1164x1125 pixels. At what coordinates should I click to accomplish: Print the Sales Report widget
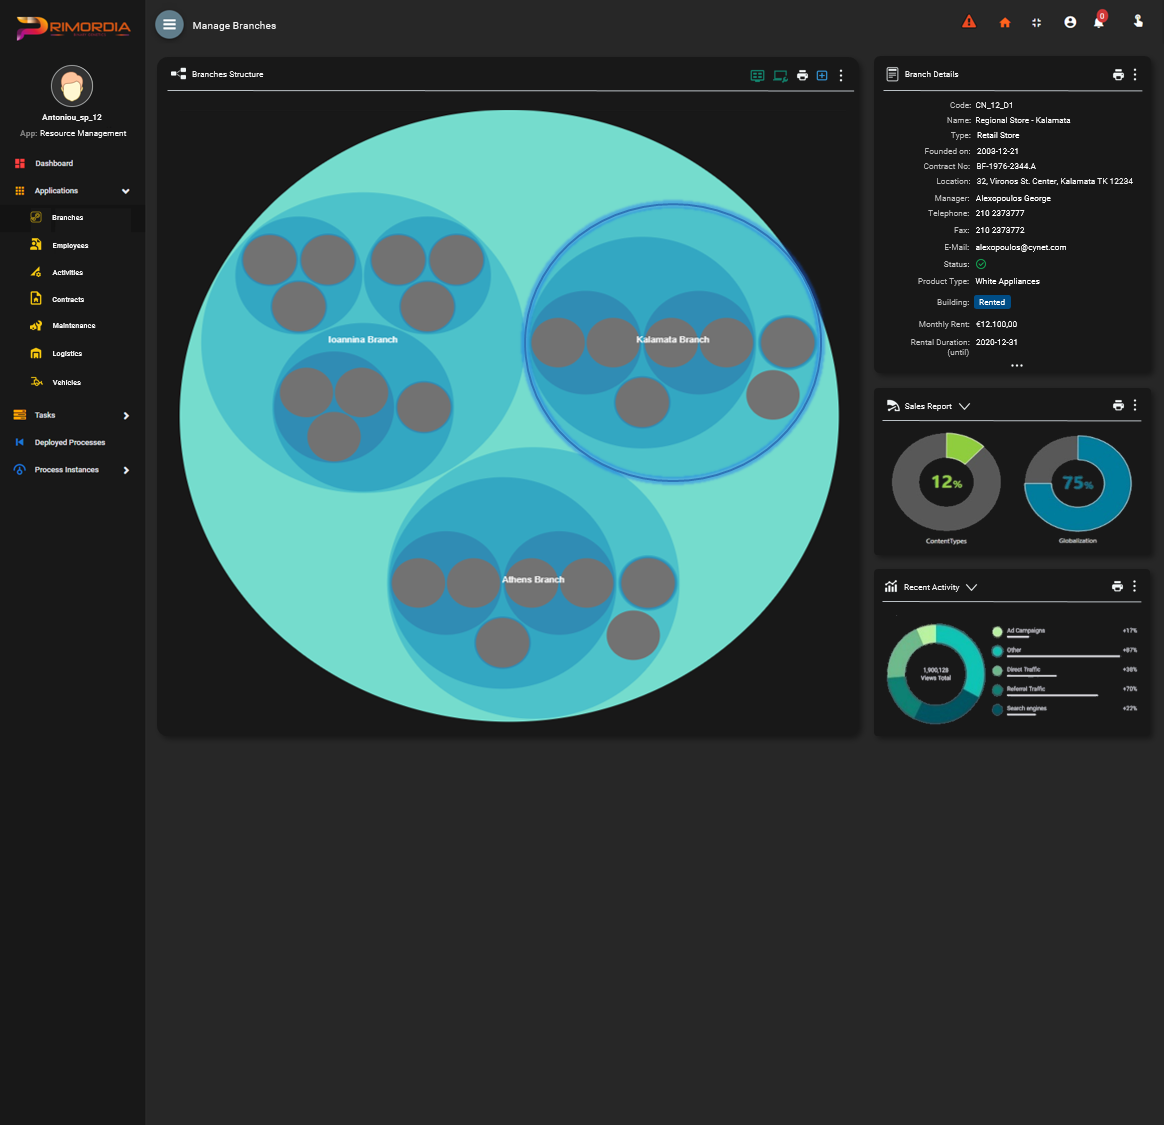pyautogui.click(x=1118, y=406)
